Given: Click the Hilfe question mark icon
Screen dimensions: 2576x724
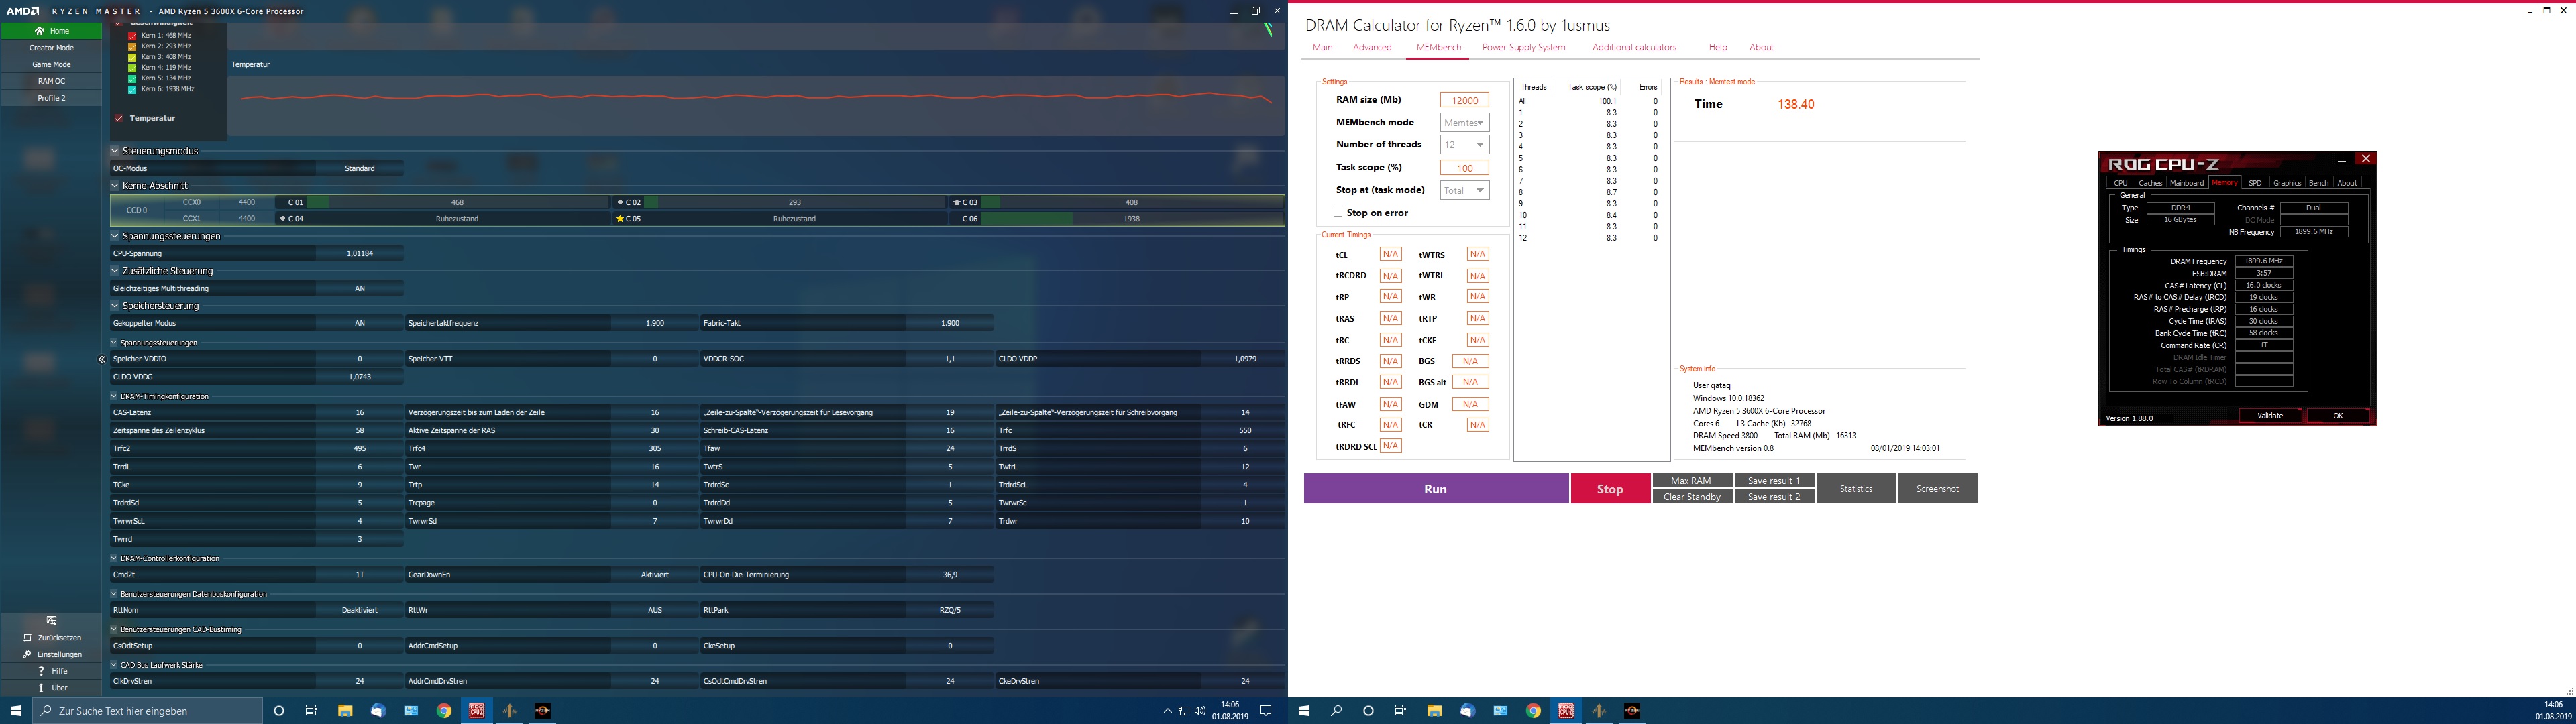Looking at the screenshot, I should [x=40, y=671].
